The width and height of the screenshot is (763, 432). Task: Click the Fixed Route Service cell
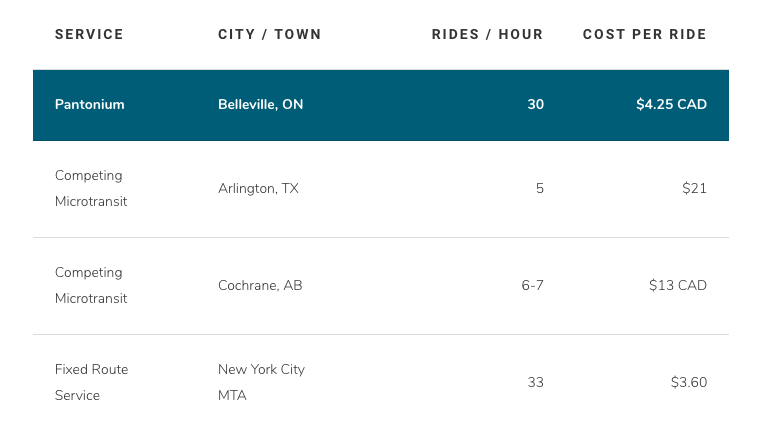point(91,382)
